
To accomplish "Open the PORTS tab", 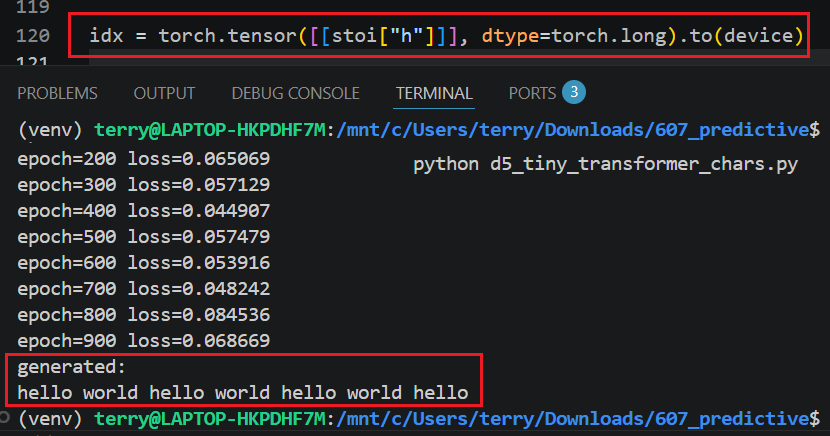I will [x=532, y=94].
